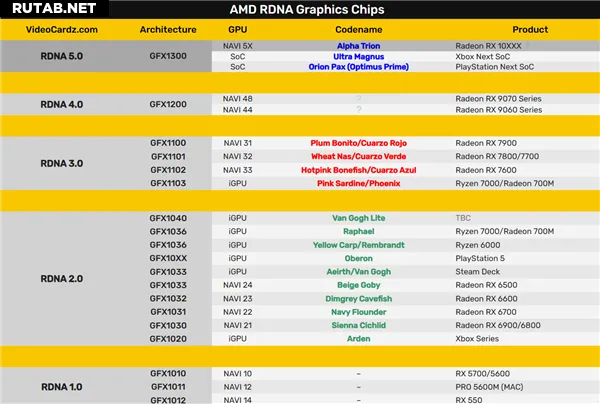This screenshot has height=404, width=600.
Task: Select the "Radeon RX 7900" product cell
Action: tap(486, 143)
